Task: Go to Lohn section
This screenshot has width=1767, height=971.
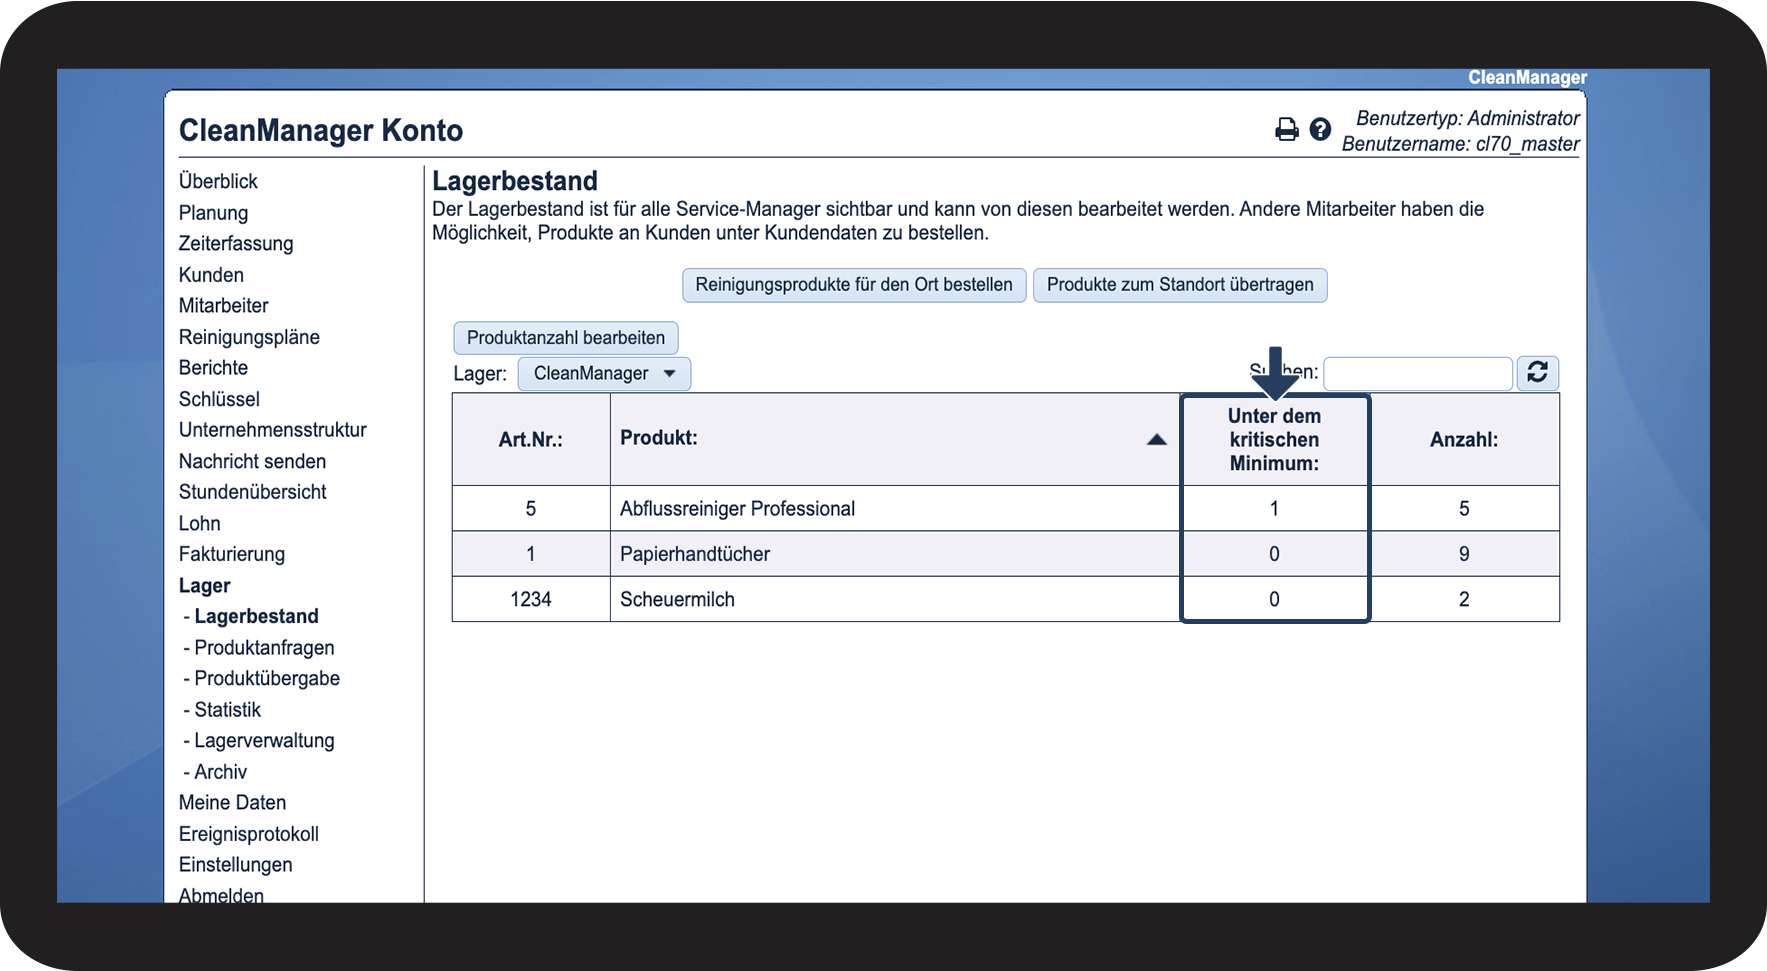Action: pyautogui.click(x=200, y=523)
